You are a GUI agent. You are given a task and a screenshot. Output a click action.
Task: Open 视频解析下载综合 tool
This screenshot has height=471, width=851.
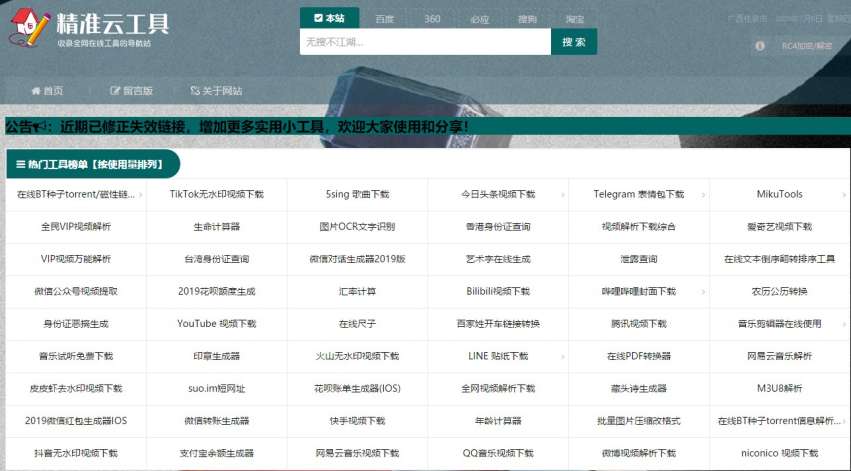[x=639, y=226]
